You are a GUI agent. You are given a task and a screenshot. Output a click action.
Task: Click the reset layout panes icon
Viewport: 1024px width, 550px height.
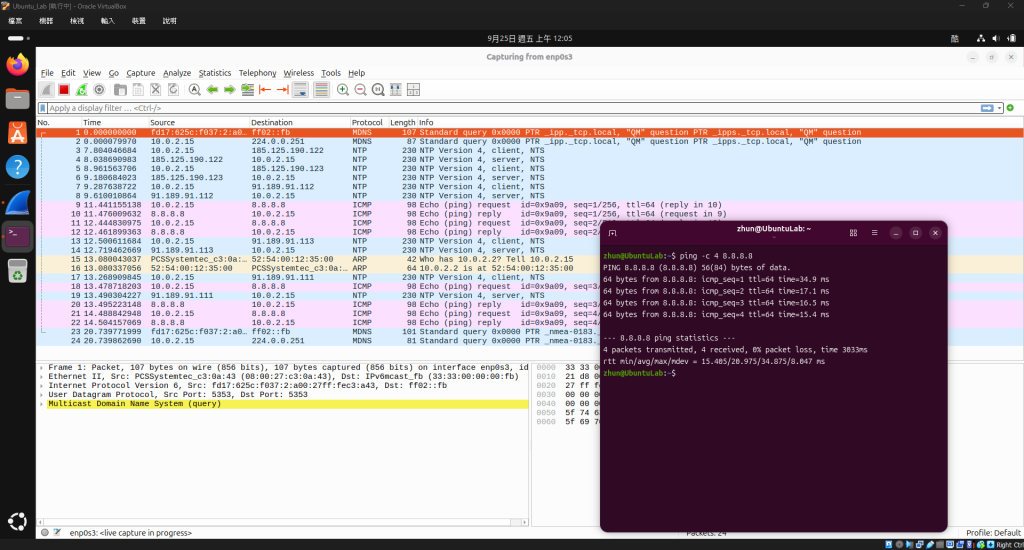coord(413,89)
